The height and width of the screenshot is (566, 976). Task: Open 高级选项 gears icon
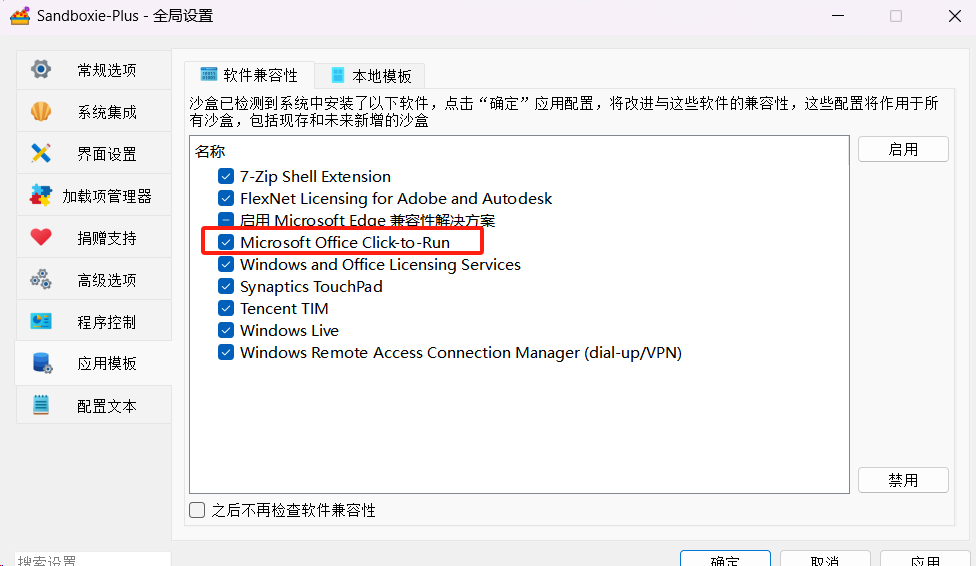41,280
